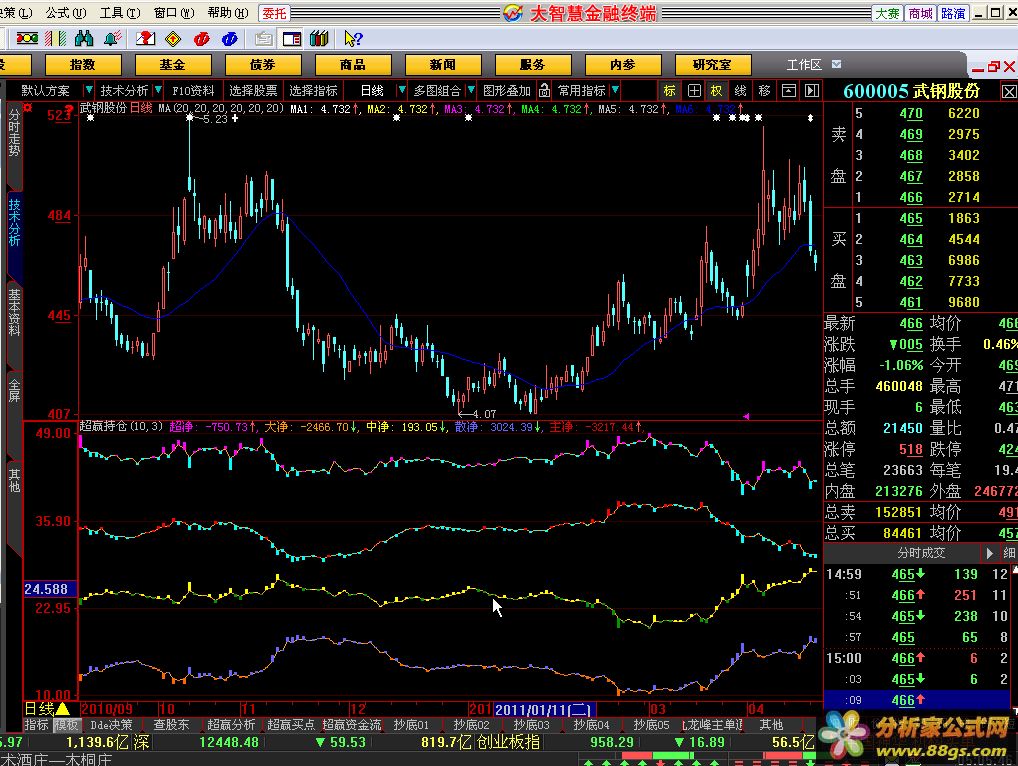Screen dimensions: 1018x766
Task: Close the 600005 武钢股份 quote panel
Action: click(x=1009, y=92)
